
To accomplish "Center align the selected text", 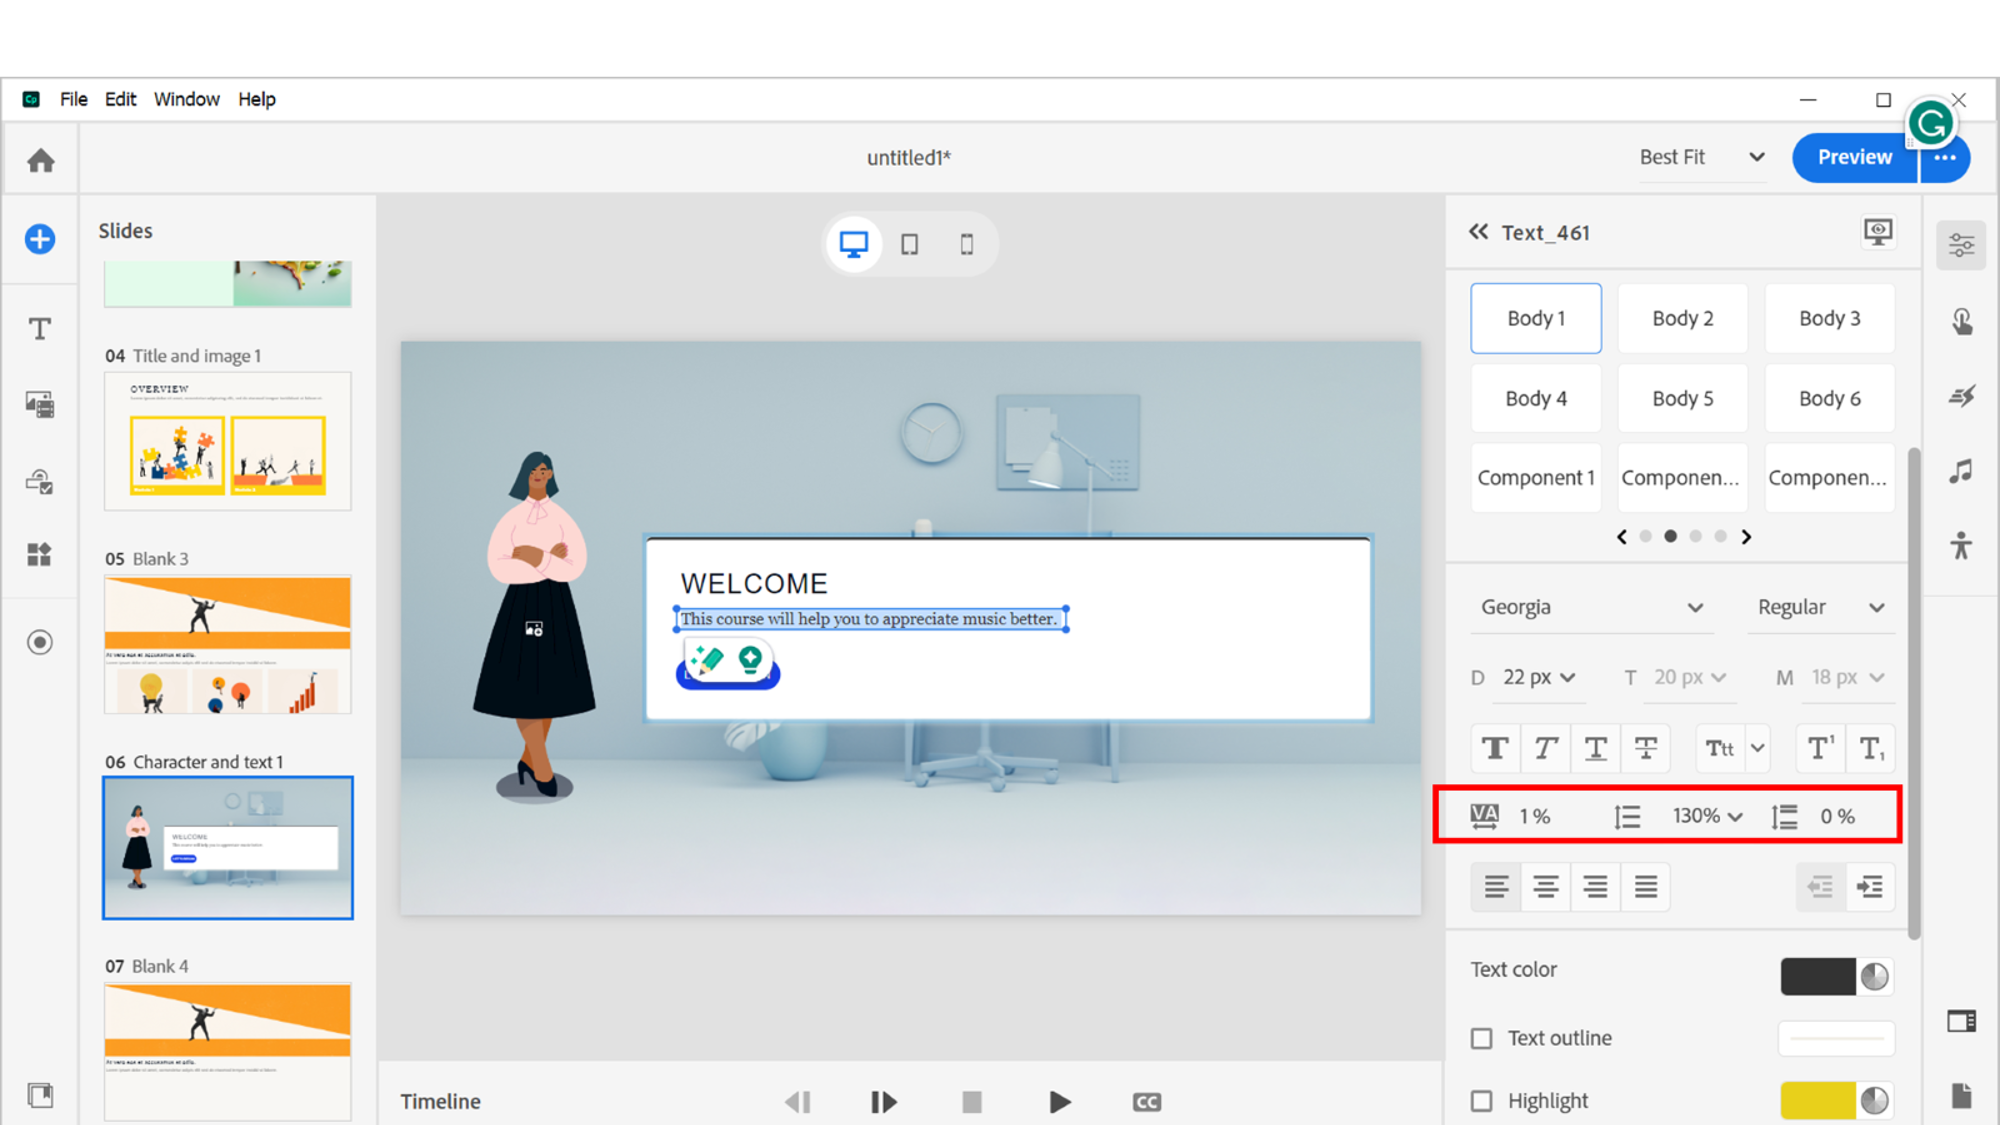I will click(1545, 887).
